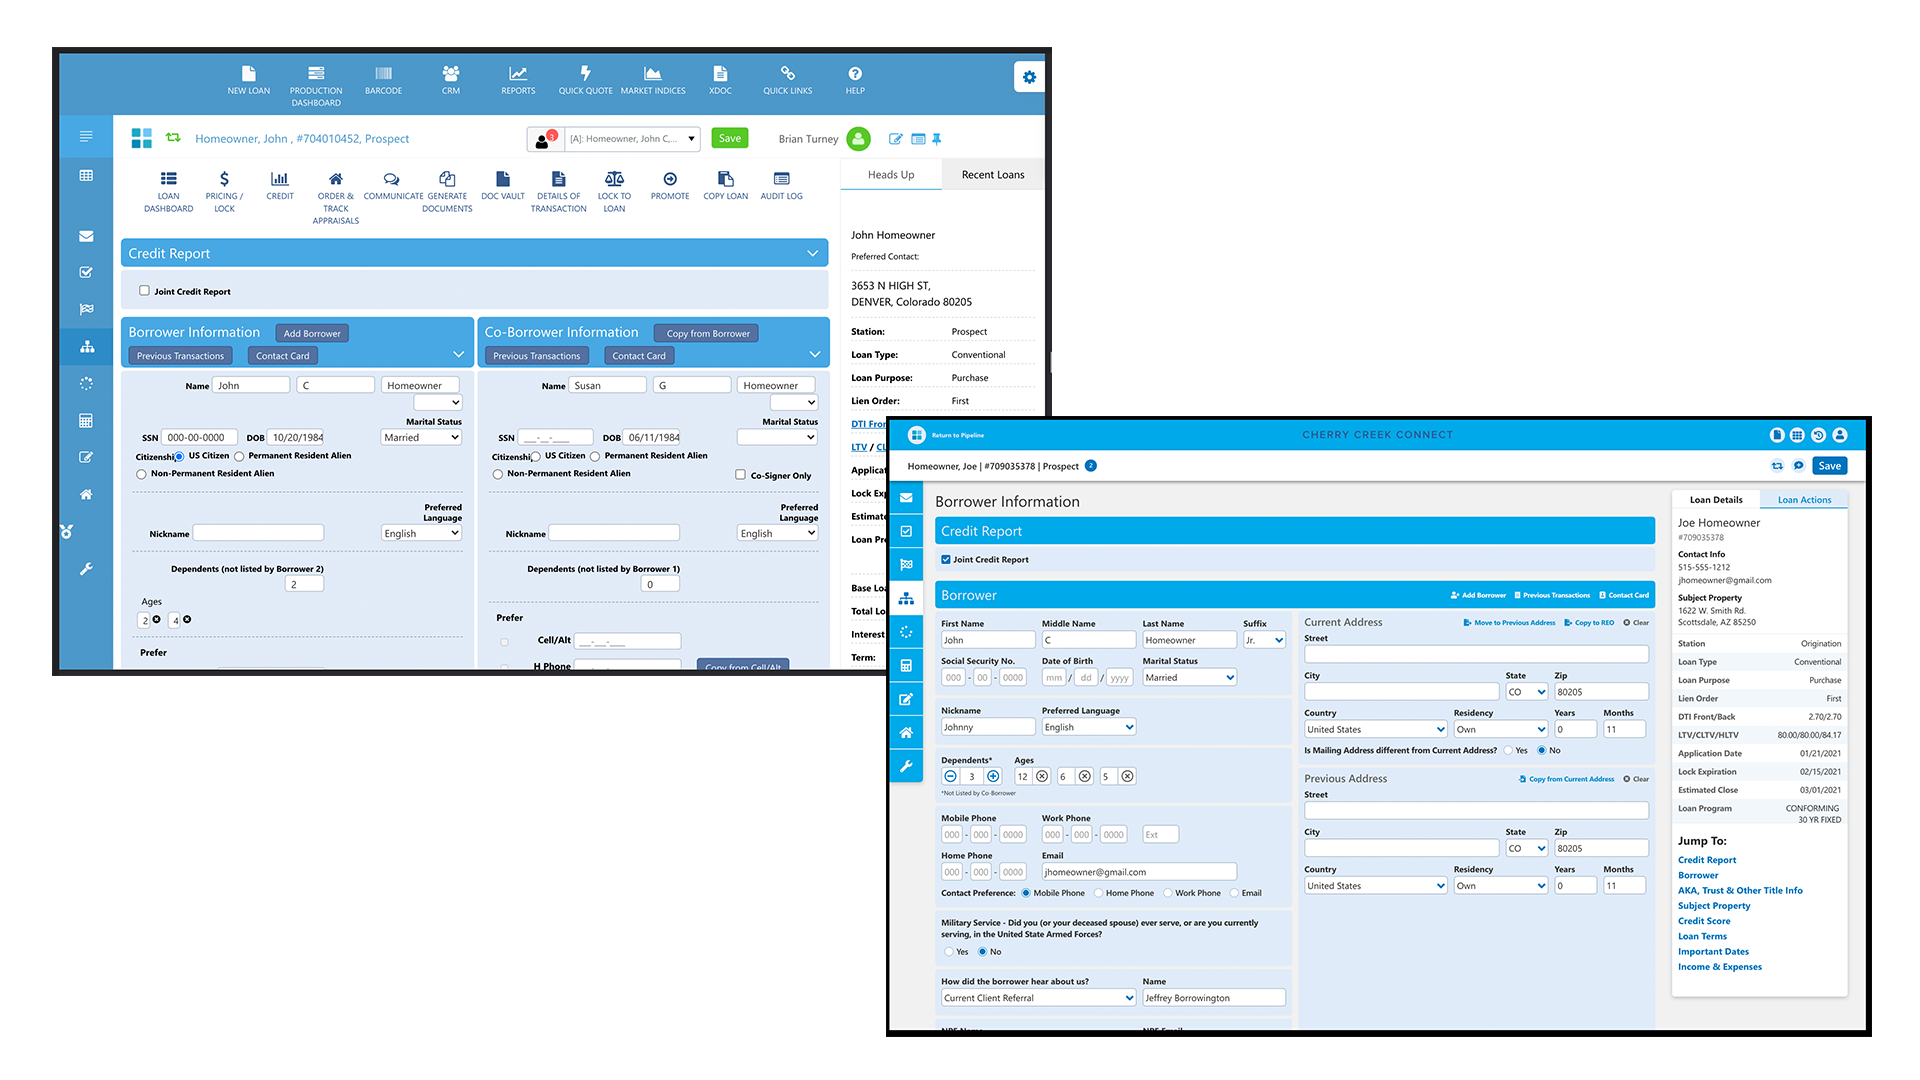Screen dimensions: 1920x1080
Task: Open LOCK TO LOAN scales icon
Action: [x=614, y=191]
